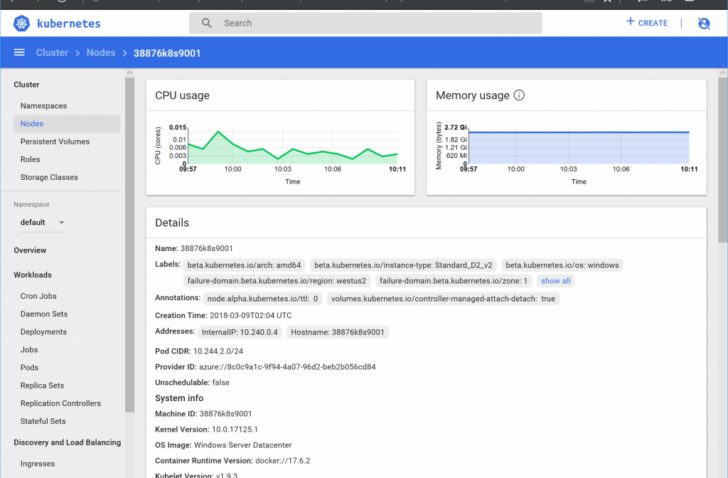Open Ingresses in the sidebar
This screenshot has height=478, width=728.
pos(38,464)
